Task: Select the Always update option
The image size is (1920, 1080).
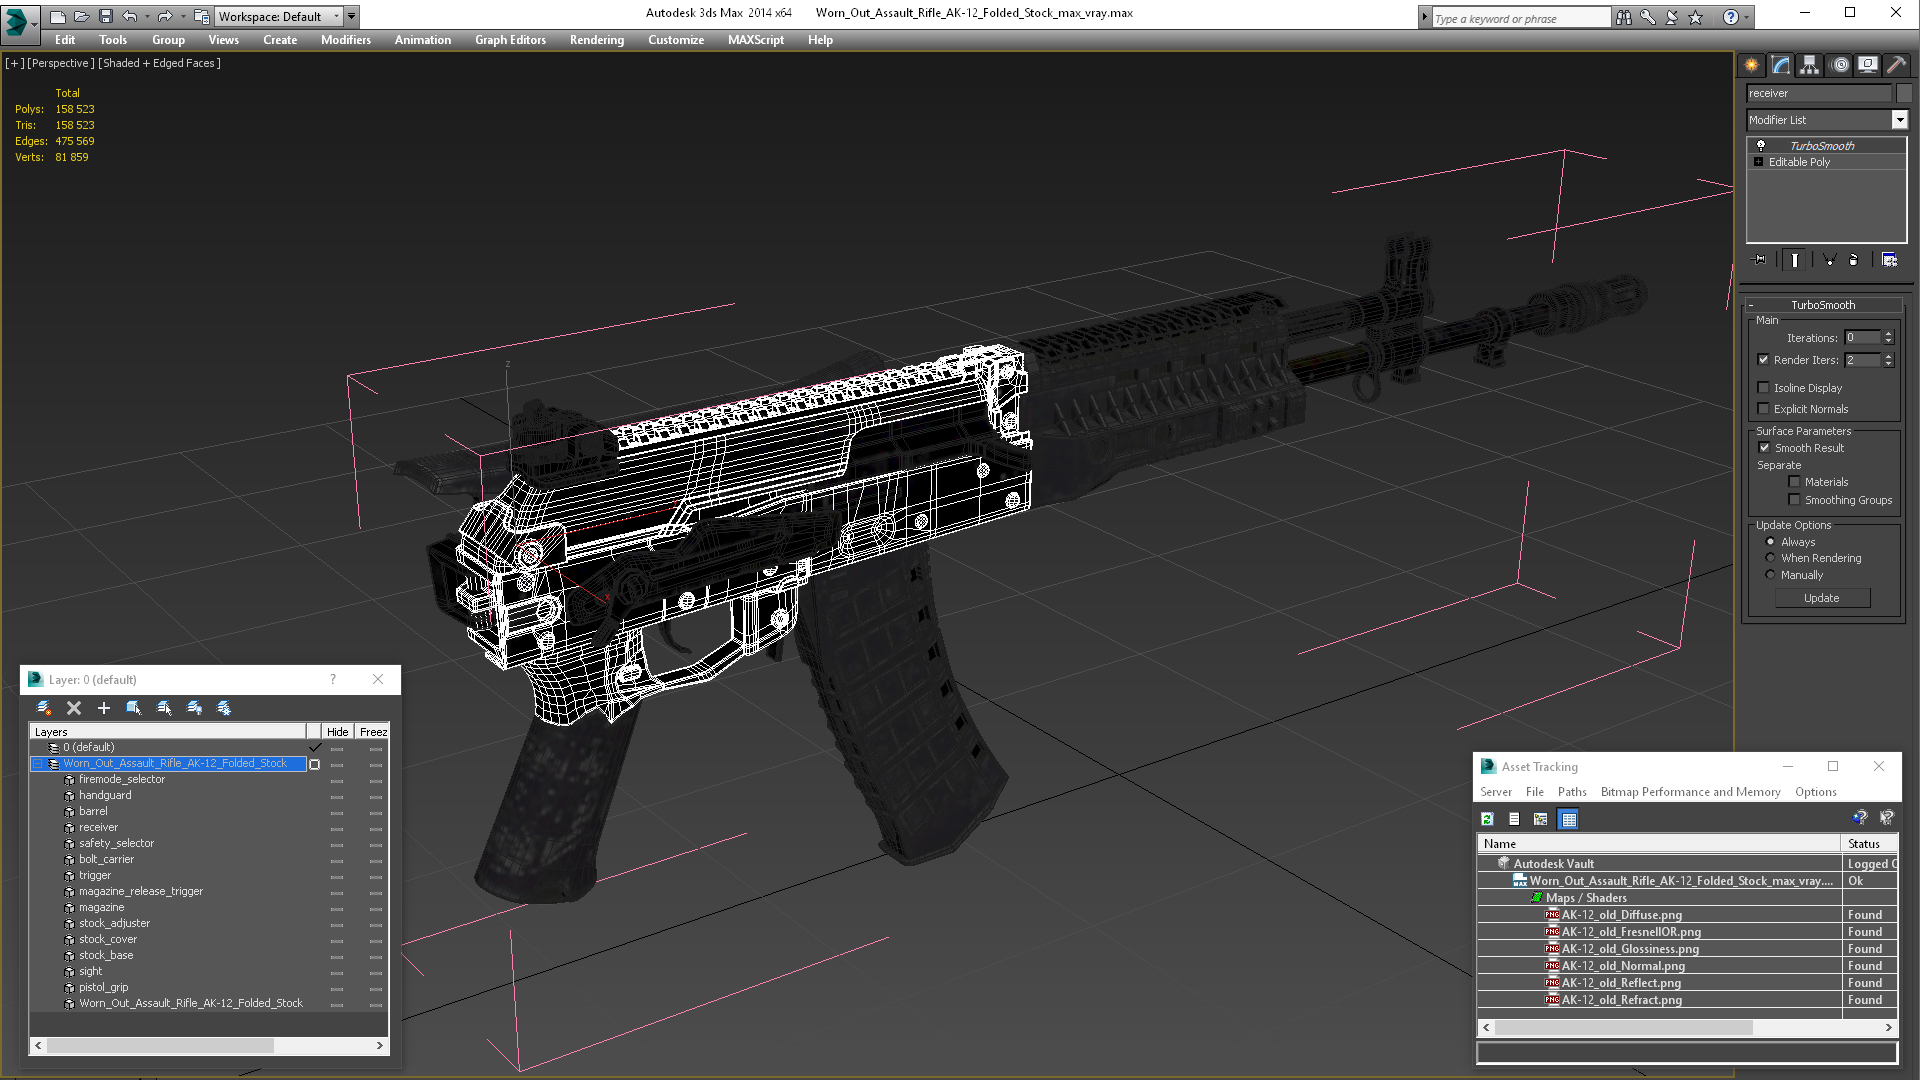Action: (x=1770, y=542)
